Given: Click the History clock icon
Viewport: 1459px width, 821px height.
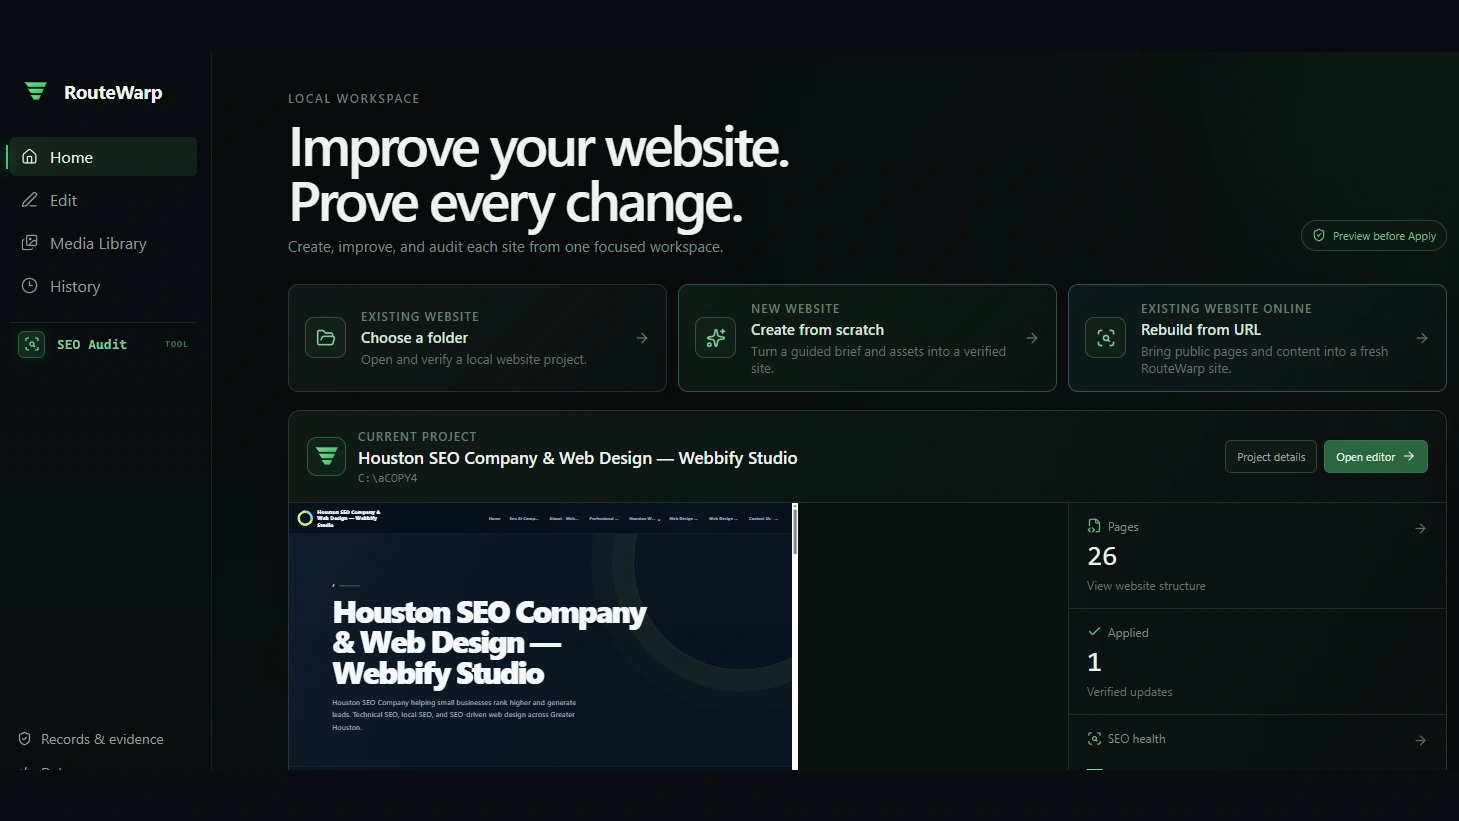Looking at the screenshot, I should pos(30,286).
